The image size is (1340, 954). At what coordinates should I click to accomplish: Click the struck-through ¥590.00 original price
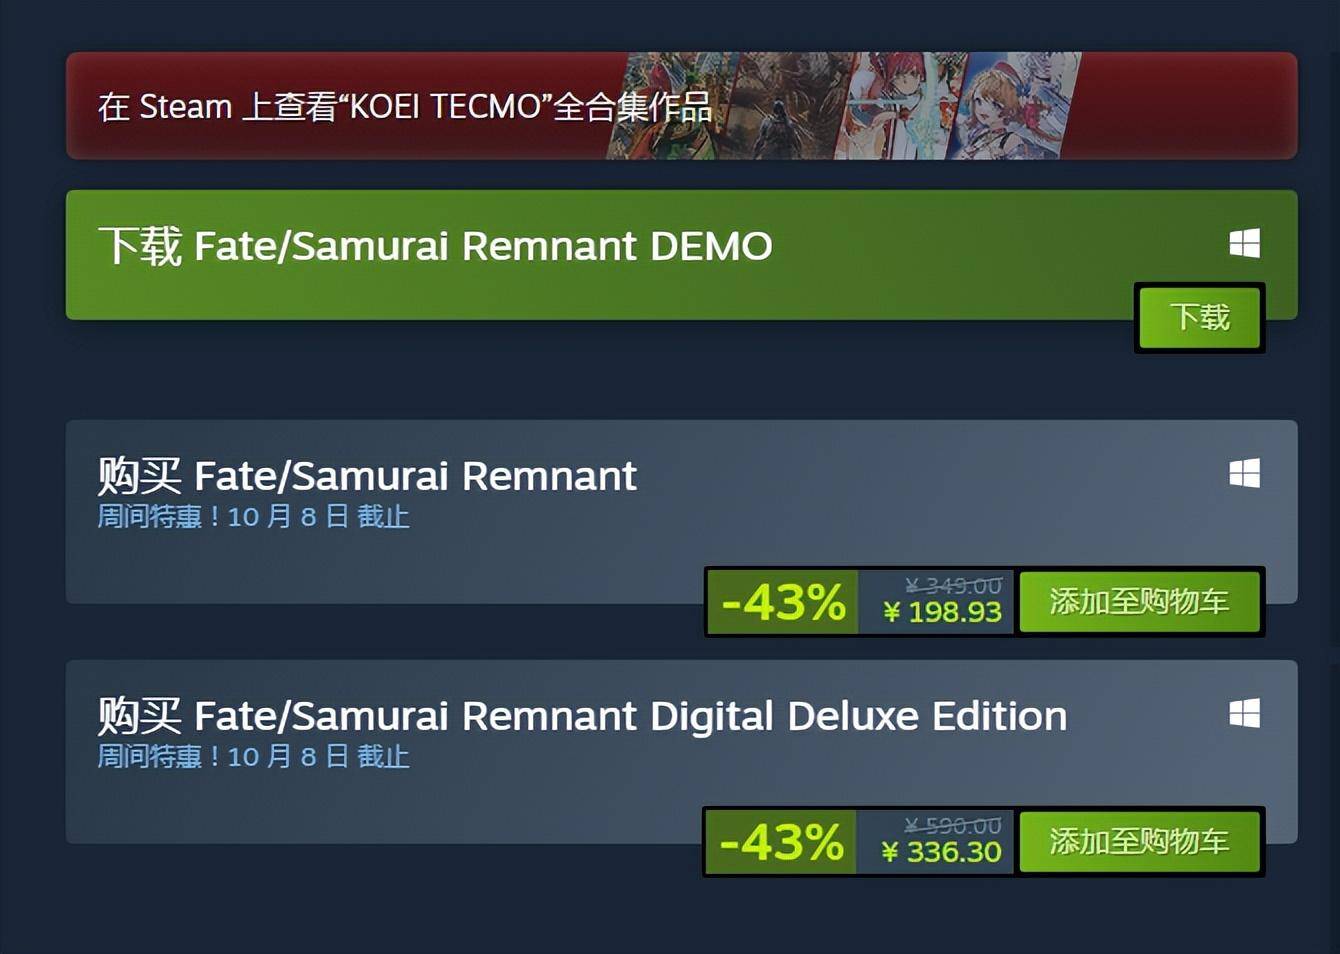click(x=953, y=826)
